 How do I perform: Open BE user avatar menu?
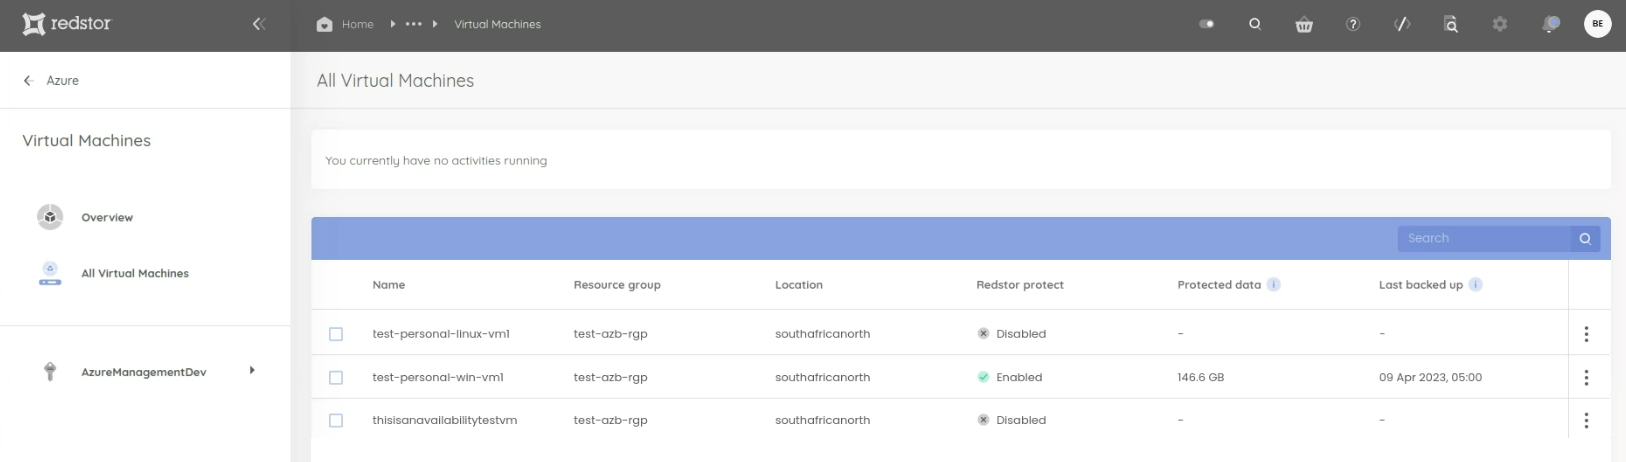(1598, 24)
